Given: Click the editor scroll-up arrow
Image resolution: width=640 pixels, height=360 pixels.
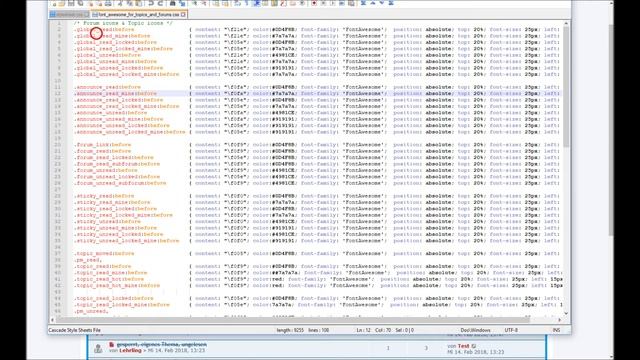Looking at the screenshot, I should click(x=566, y=23).
